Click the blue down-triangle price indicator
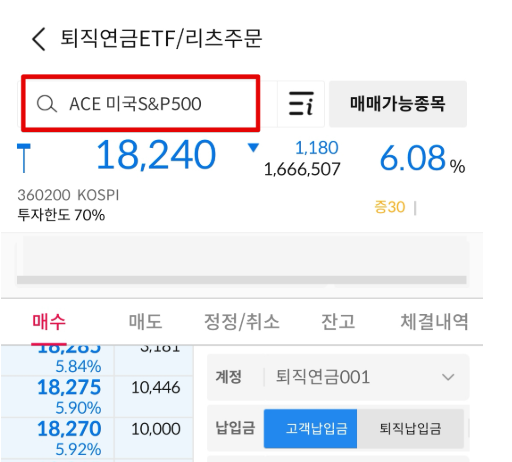Image resolution: width=512 pixels, height=462 pixels. (x=253, y=147)
